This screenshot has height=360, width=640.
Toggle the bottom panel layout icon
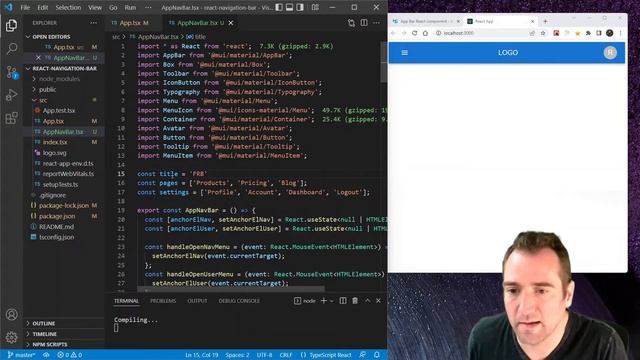[289, 7]
